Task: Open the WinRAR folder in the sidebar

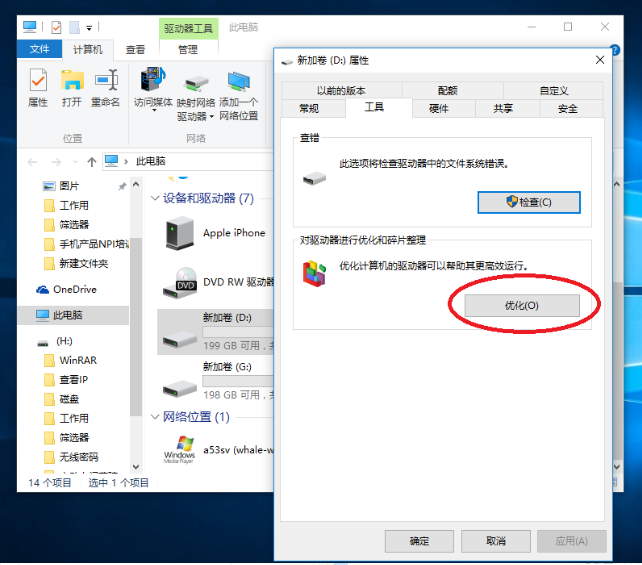Action: click(x=70, y=360)
